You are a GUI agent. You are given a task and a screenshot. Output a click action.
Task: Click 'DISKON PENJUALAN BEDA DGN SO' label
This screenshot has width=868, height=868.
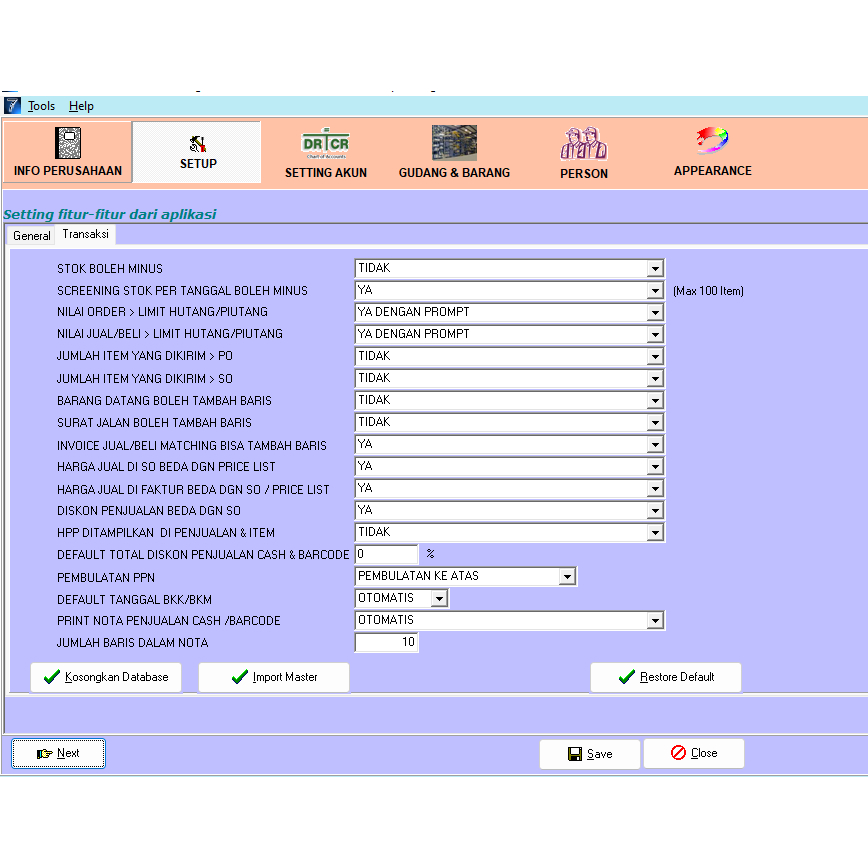tap(148, 511)
